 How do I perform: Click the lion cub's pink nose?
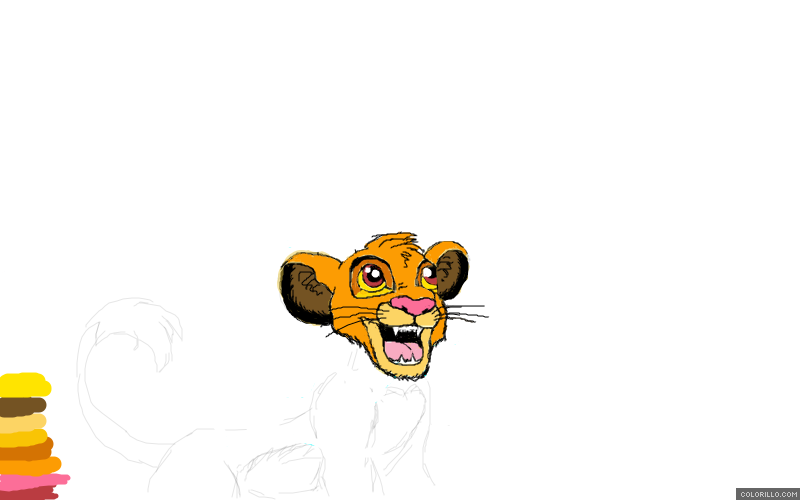411,305
